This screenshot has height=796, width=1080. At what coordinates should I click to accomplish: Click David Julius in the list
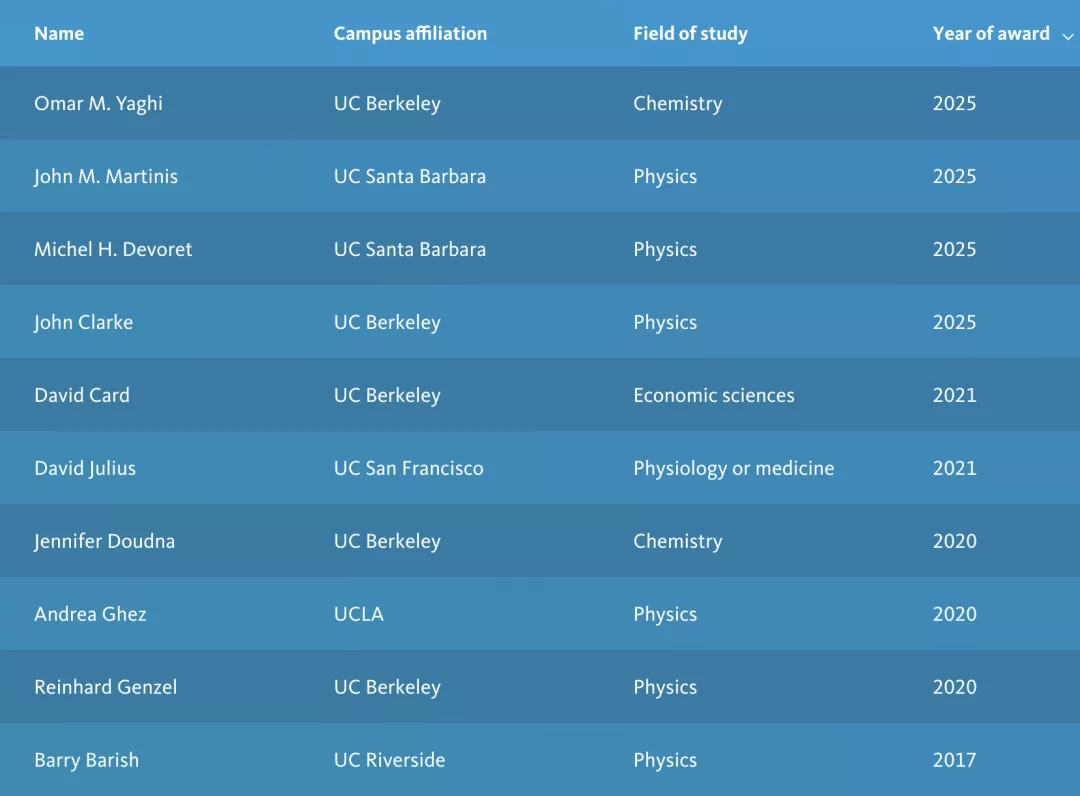point(85,468)
